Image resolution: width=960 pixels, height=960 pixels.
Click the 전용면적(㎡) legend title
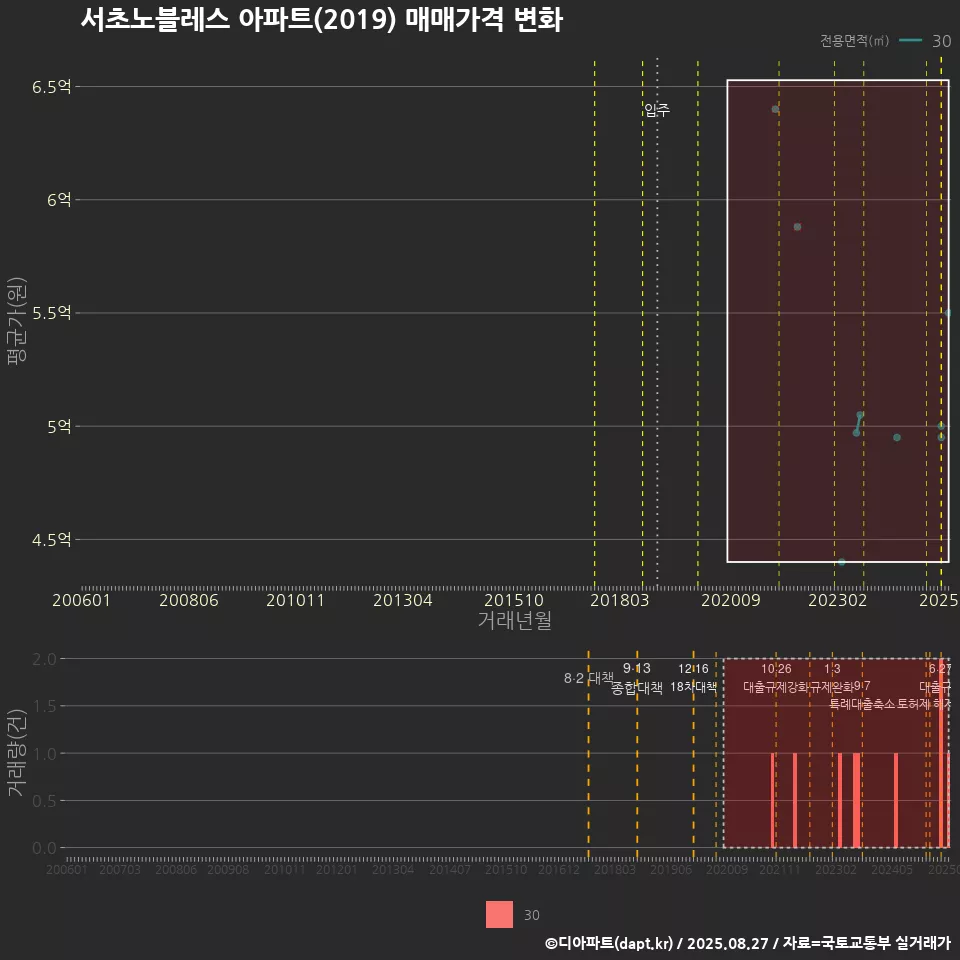click(x=854, y=41)
